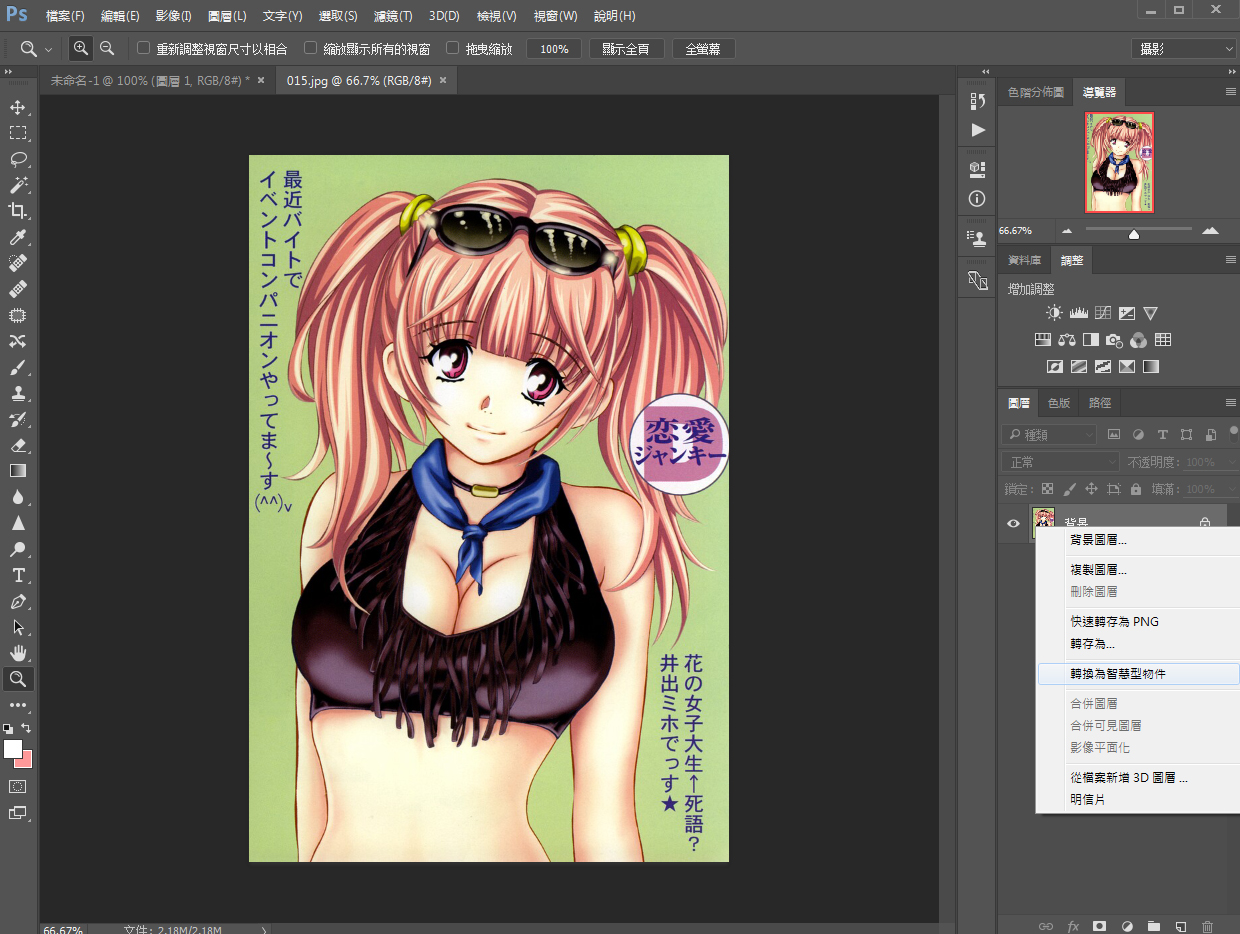The width and height of the screenshot is (1240, 934).
Task: Open the Adjustments panel menu
Action: point(1231,259)
